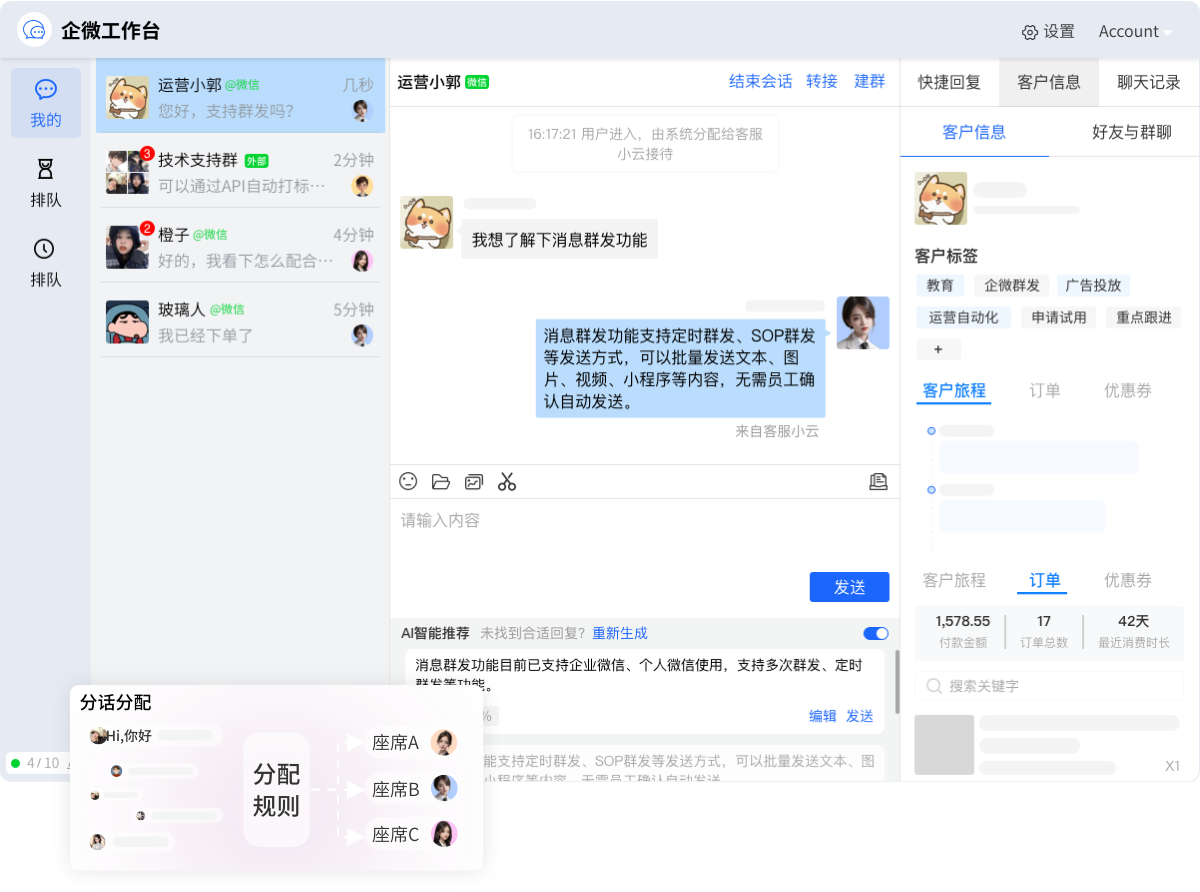Click the scissors screenshot icon
This screenshot has width=1200, height=892.
point(507,481)
